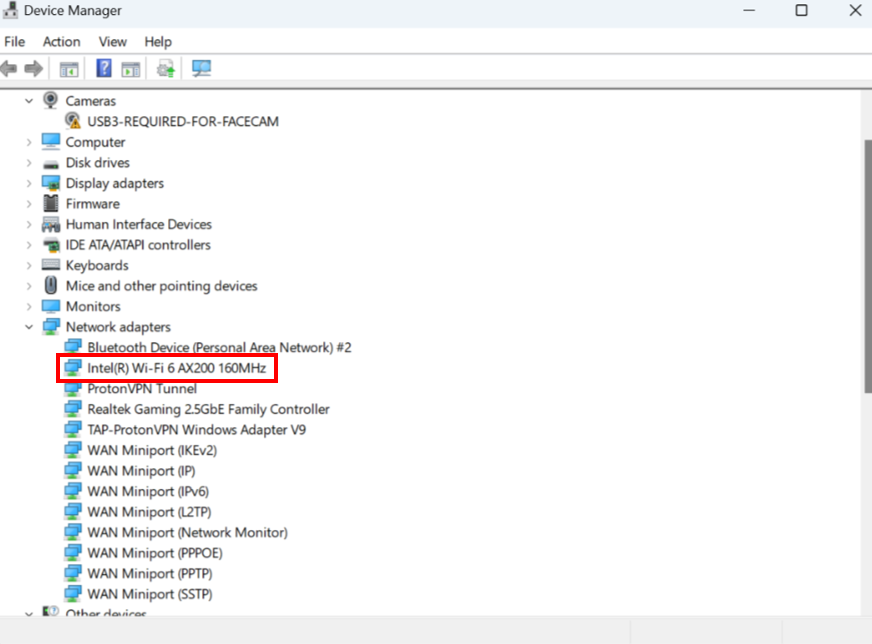The height and width of the screenshot is (644, 872).
Task: Click the Back navigation arrow
Action: pyautogui.click(x=10, y=68)
